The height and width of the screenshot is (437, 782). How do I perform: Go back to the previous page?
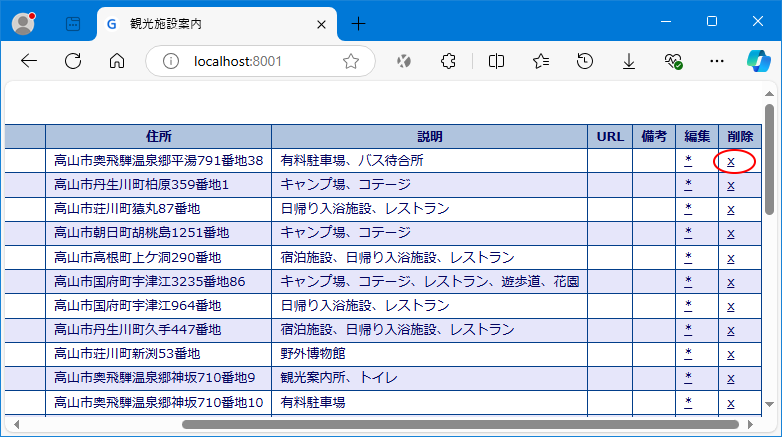click(x=29, y=61)
